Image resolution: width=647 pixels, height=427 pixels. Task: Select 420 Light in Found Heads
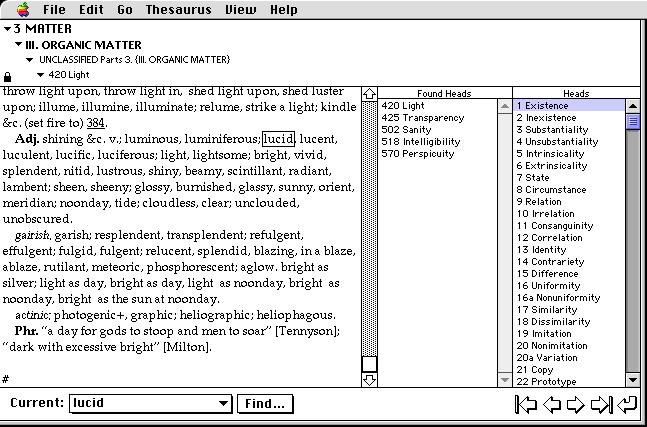click(438, 106)
